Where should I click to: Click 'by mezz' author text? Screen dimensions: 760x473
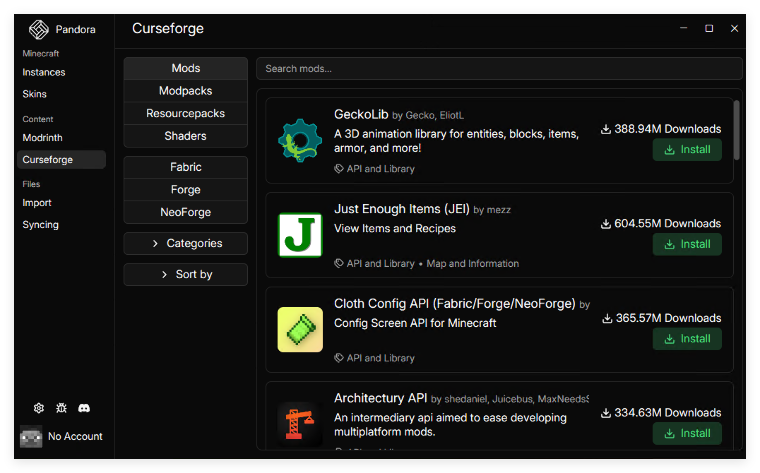pos(492,210)
